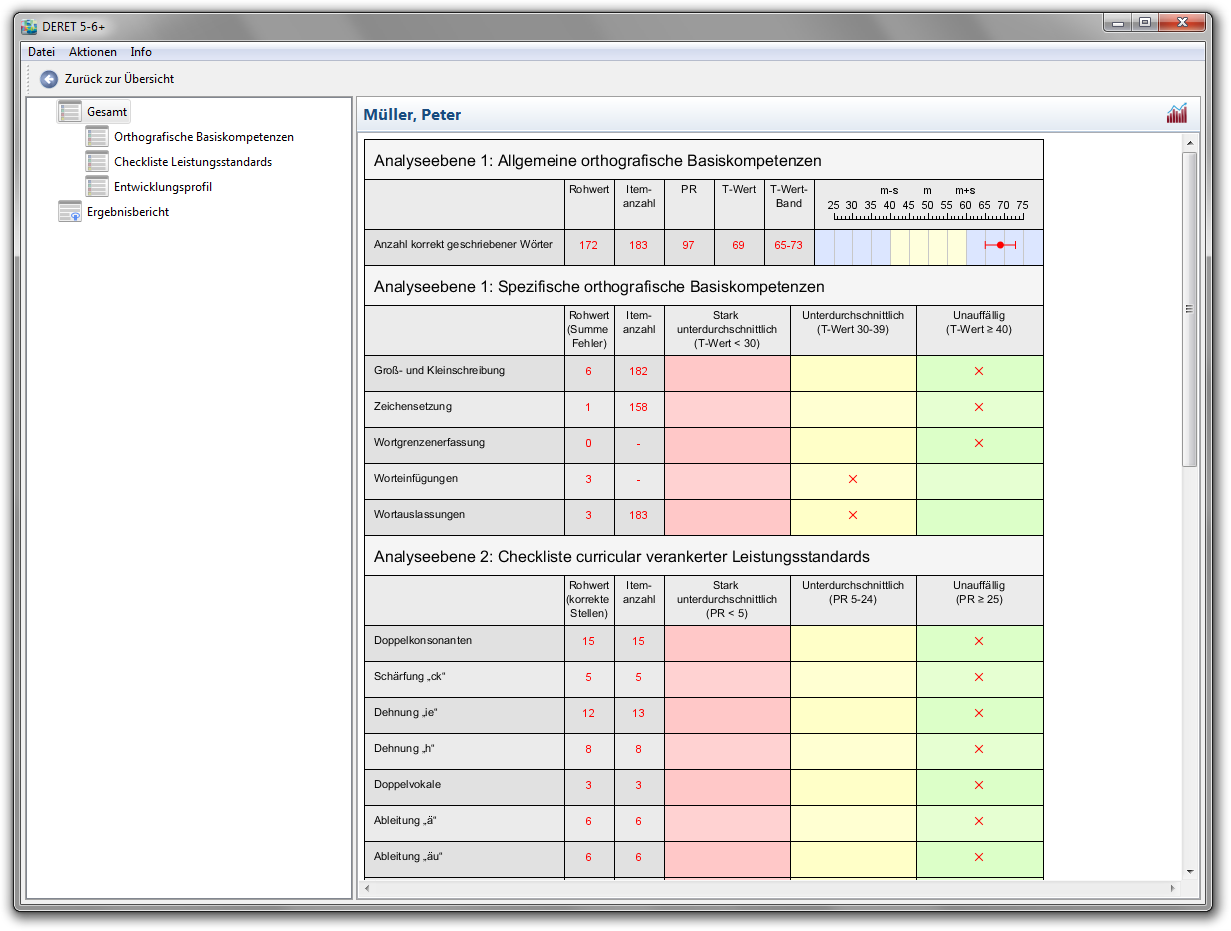Click the horizontal scroll right arrow

(x=1172, y=888)
